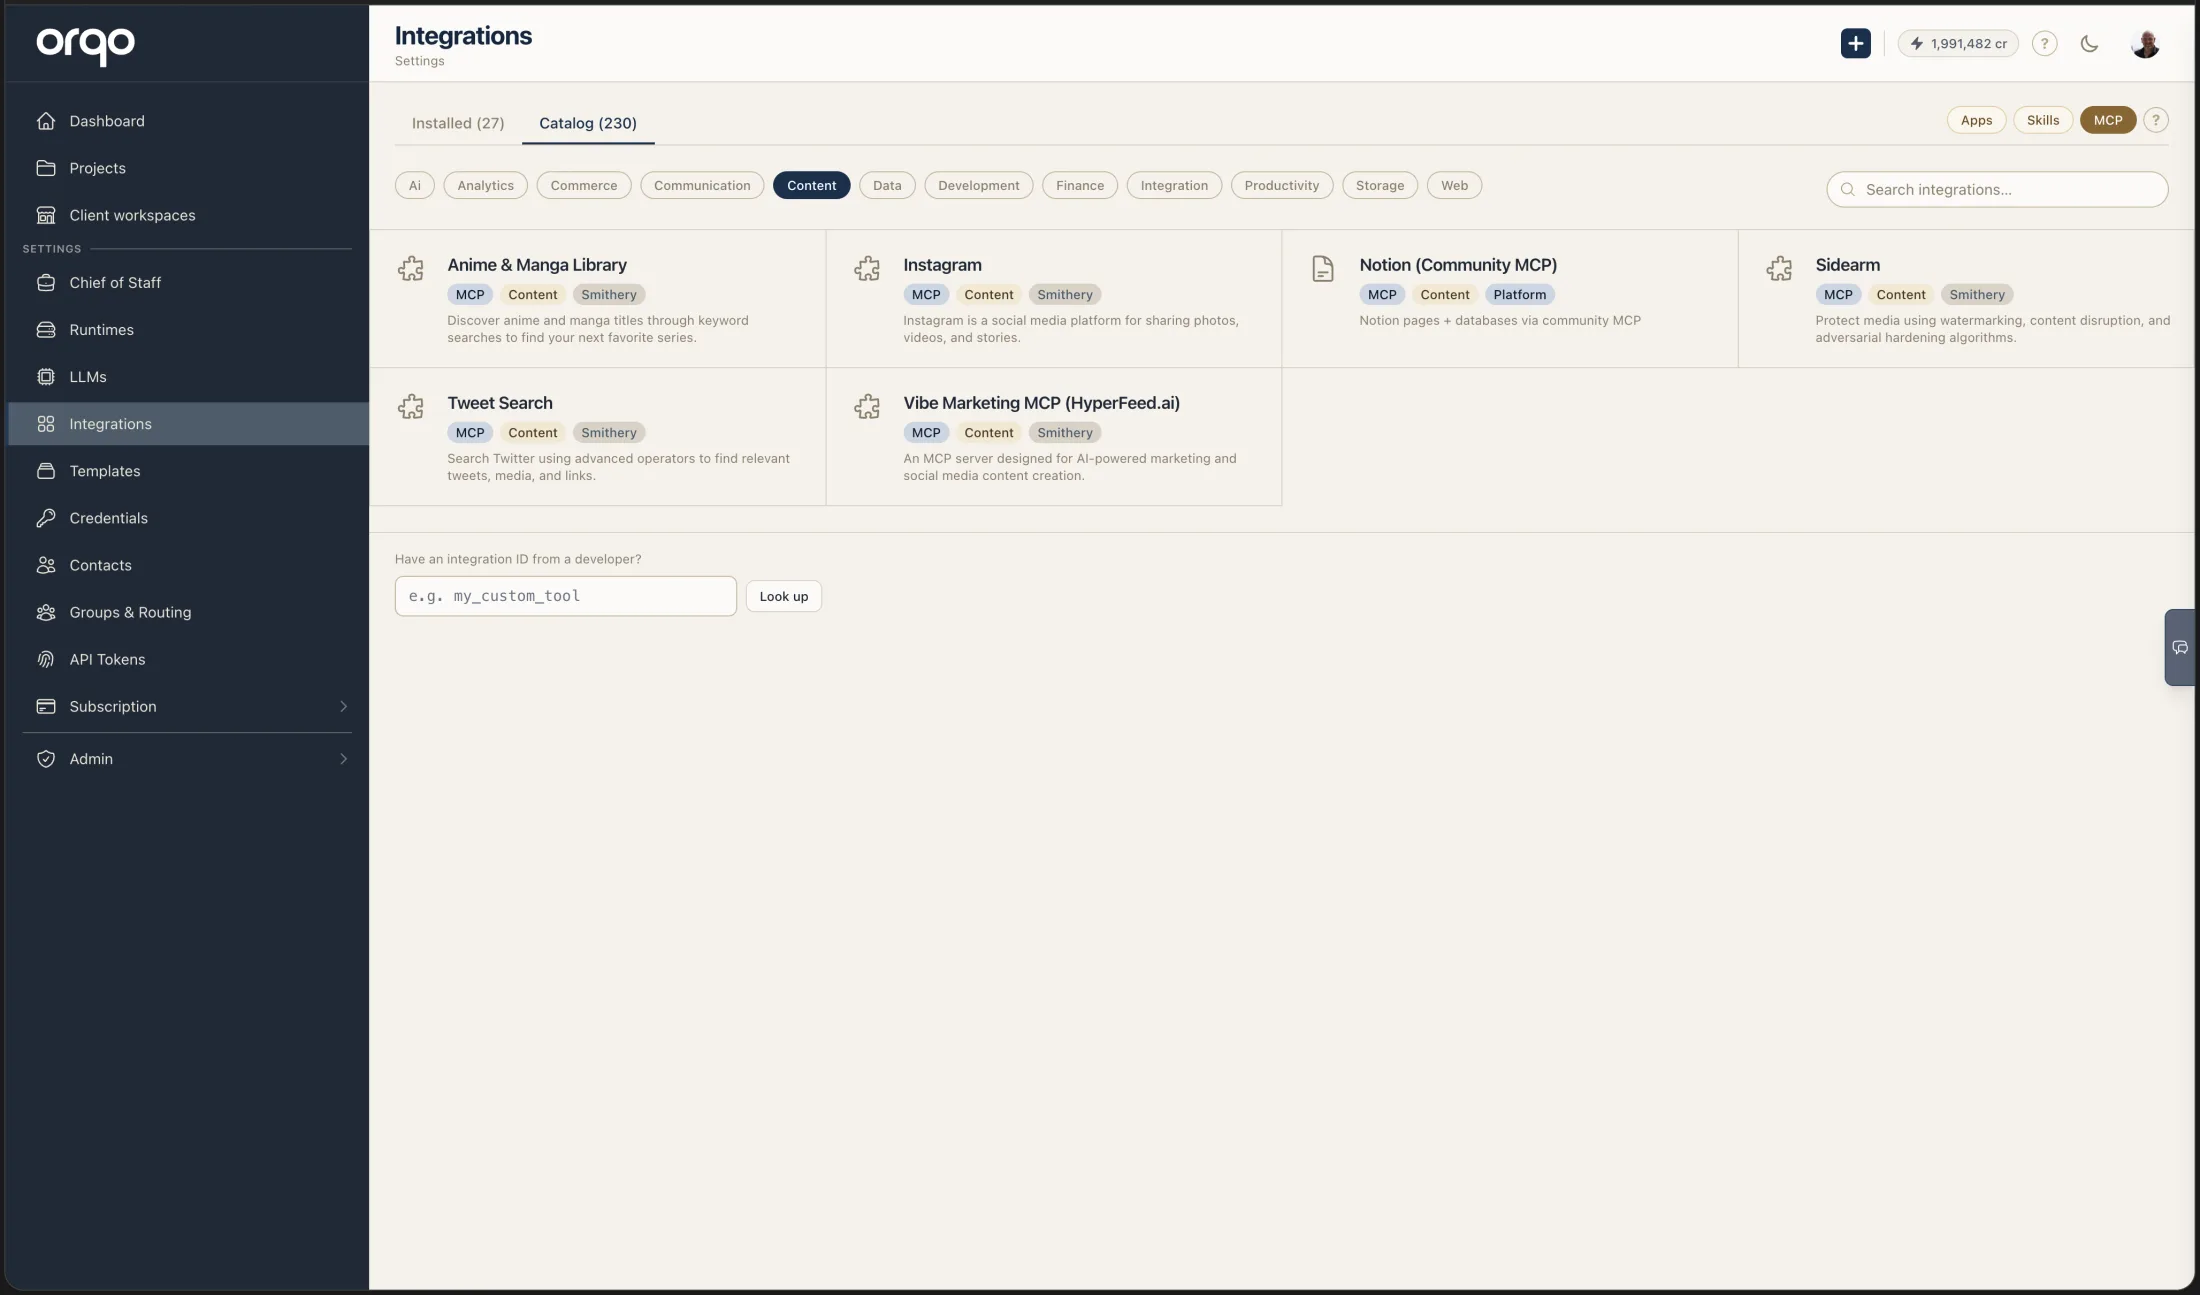Screen dimensions: 2200x1295
Task: Click the API Tokens fingerprint icon
Action: (x=46, y=659)
